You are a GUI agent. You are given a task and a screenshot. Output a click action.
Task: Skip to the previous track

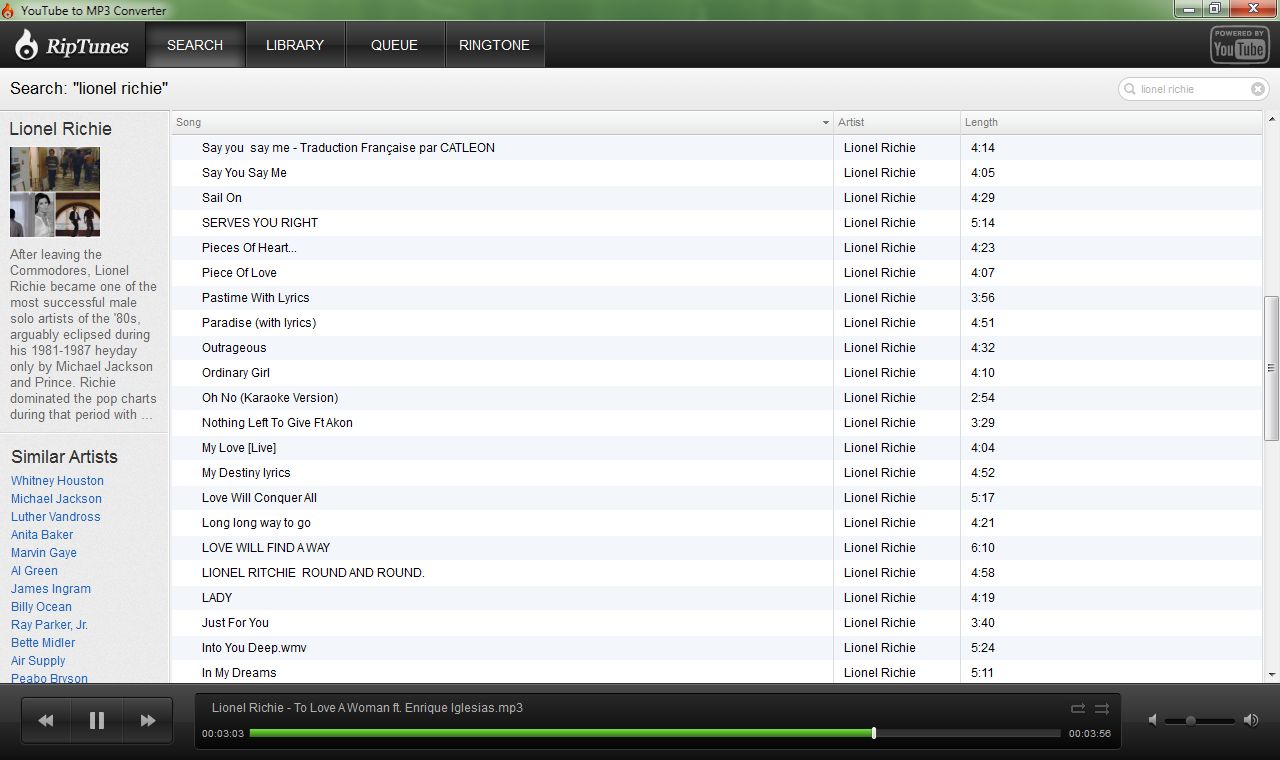click(x=46, y=720)
